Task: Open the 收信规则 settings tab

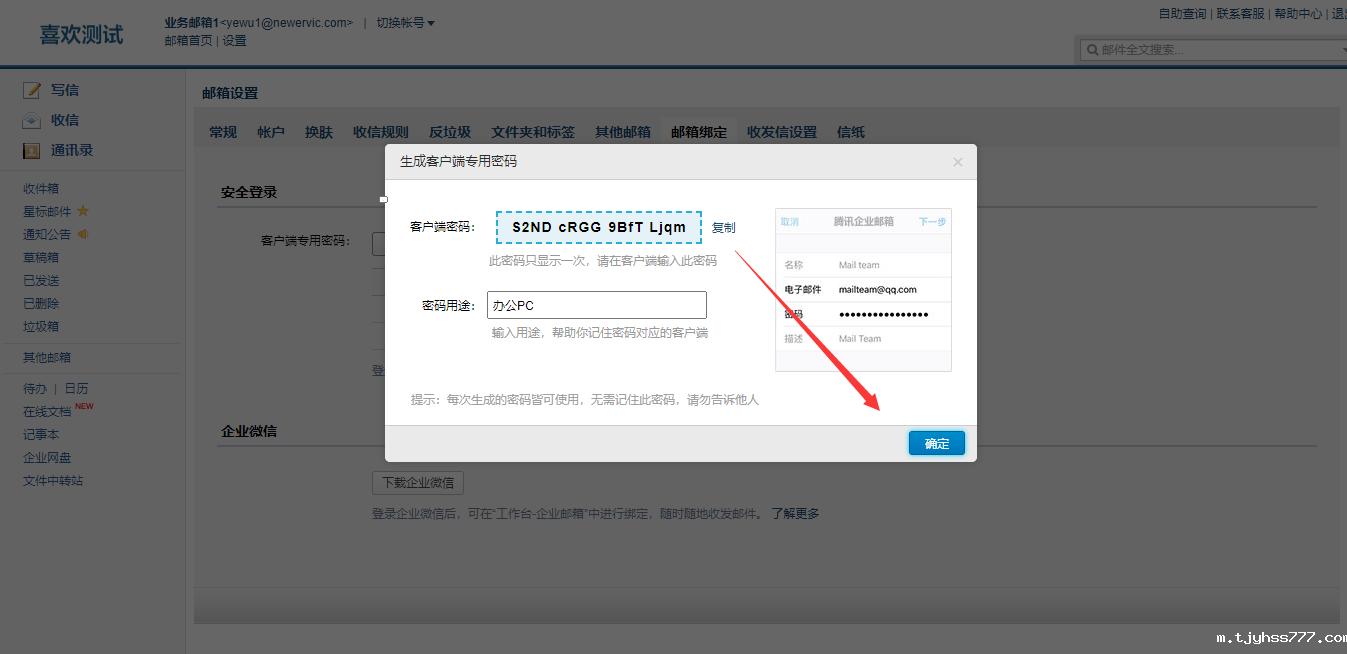Action: [x=381, y=132]
